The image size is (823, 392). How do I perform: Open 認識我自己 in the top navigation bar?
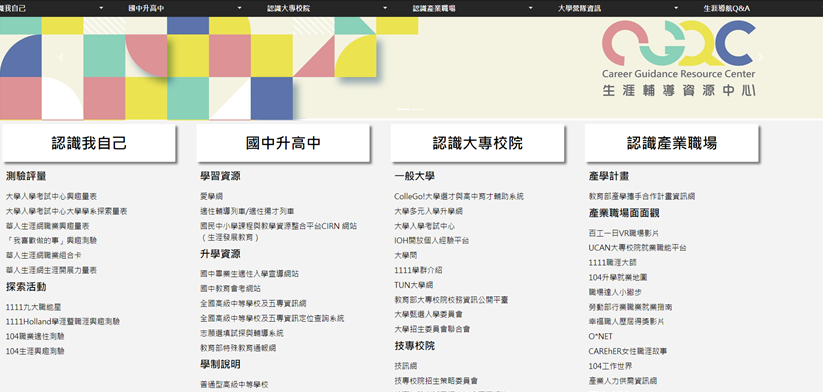tap(13, 8)
